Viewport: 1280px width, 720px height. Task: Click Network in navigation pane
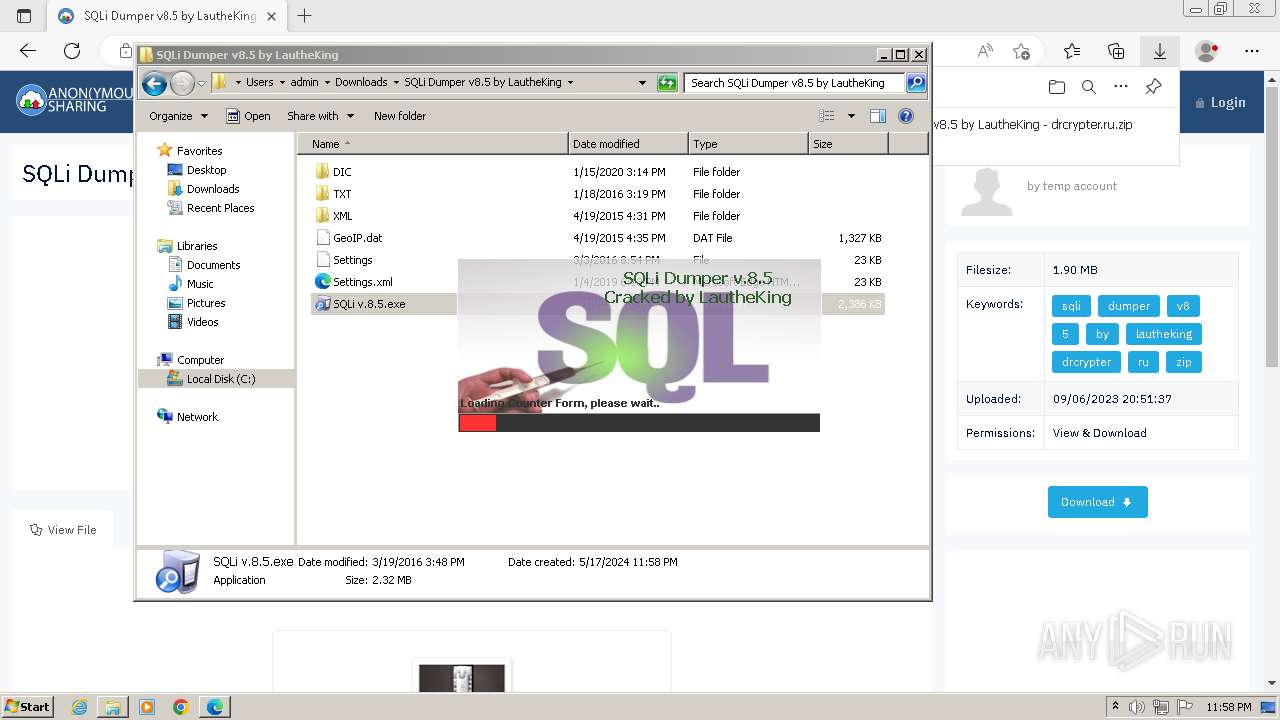pos(197,417)
